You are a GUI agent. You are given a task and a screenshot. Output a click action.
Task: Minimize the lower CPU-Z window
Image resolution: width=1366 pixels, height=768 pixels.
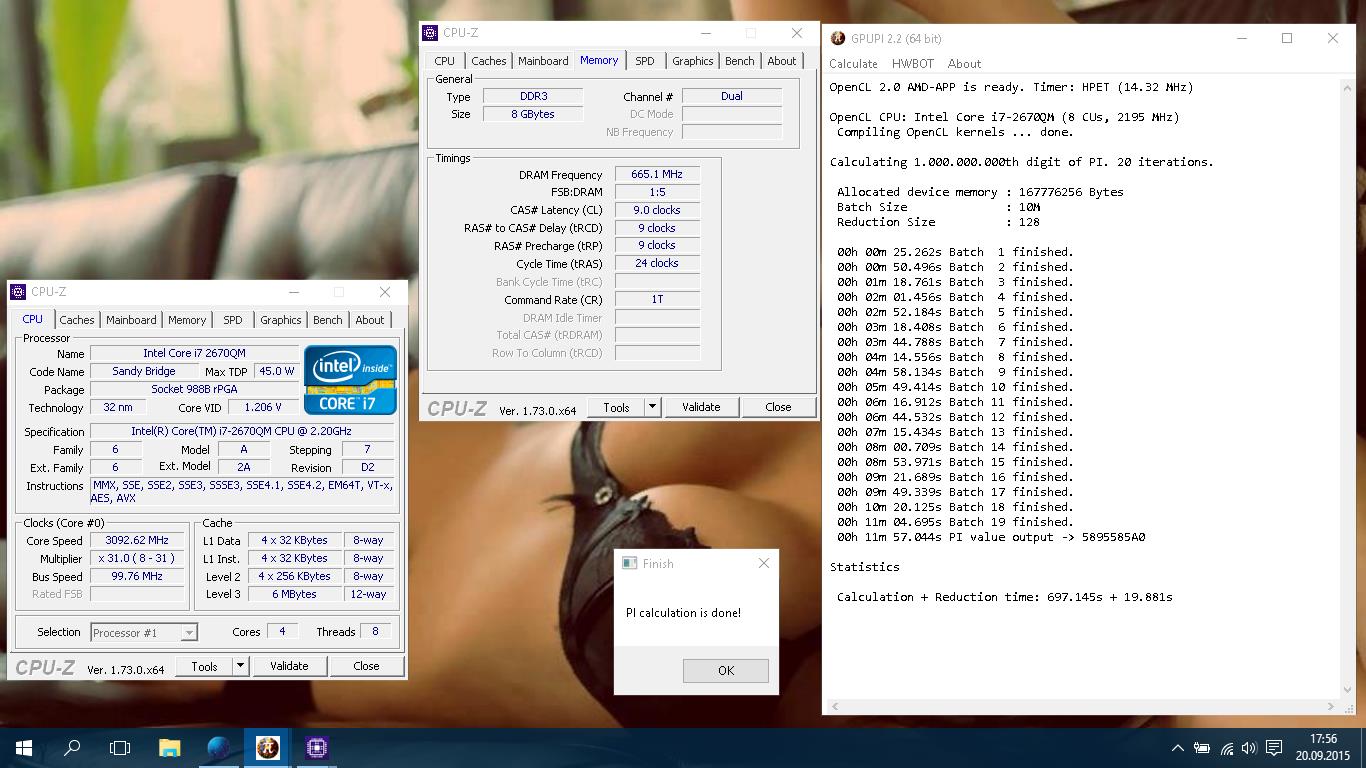click(293, 292)
